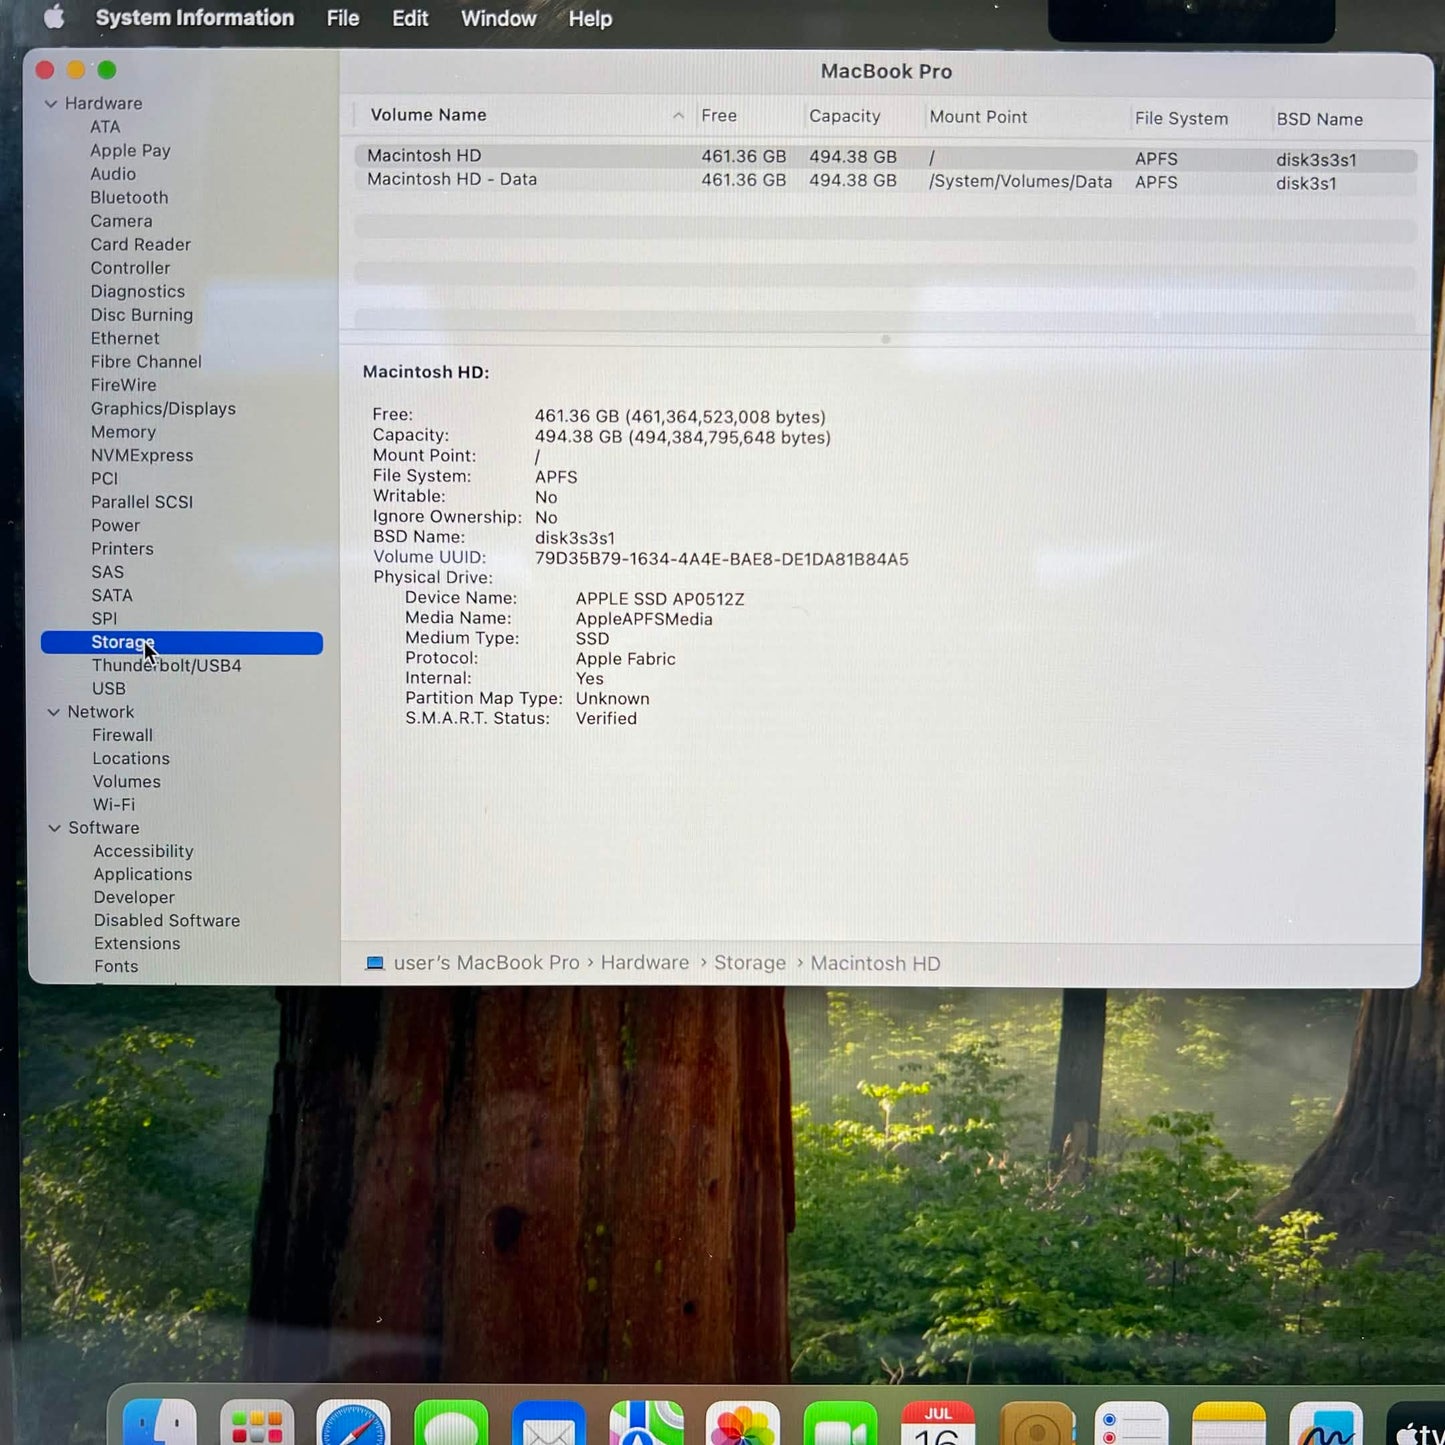Open the Edit menu
Image resolution: width=1445 pixels, height=1445 pixels.
coord(410,18)
